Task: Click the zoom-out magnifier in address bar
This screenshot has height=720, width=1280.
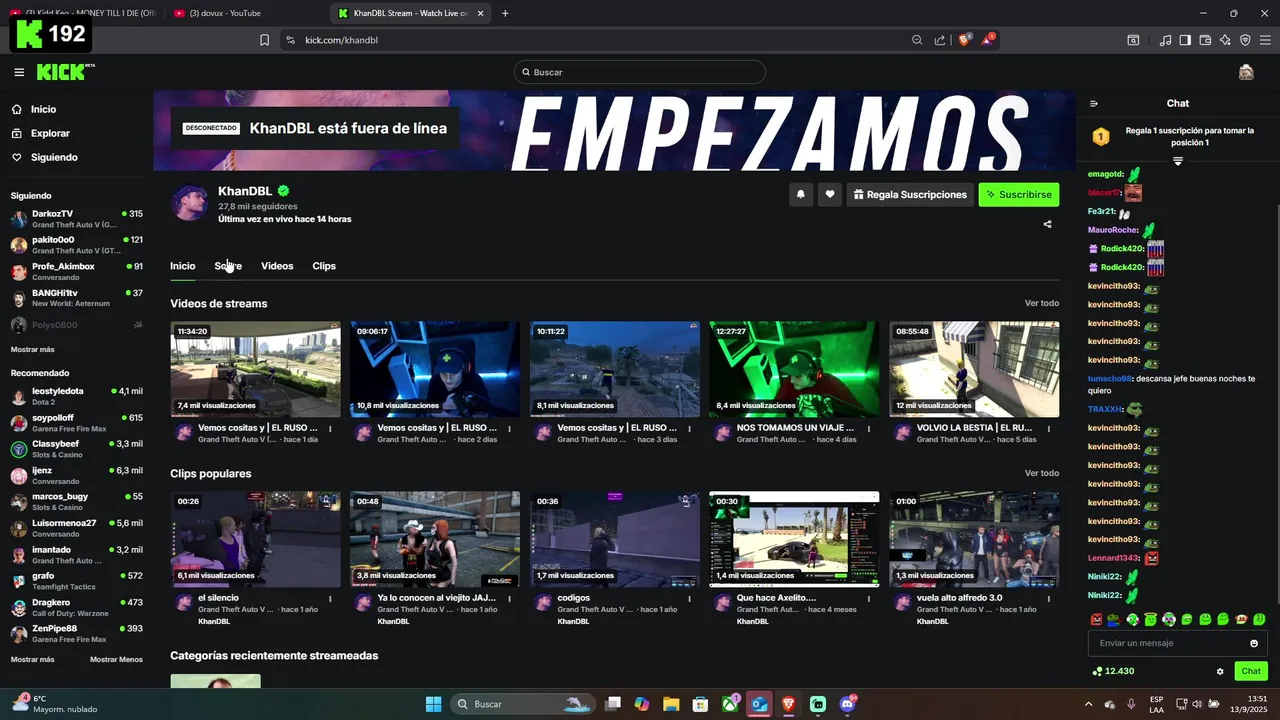Action: click(917, 40)
